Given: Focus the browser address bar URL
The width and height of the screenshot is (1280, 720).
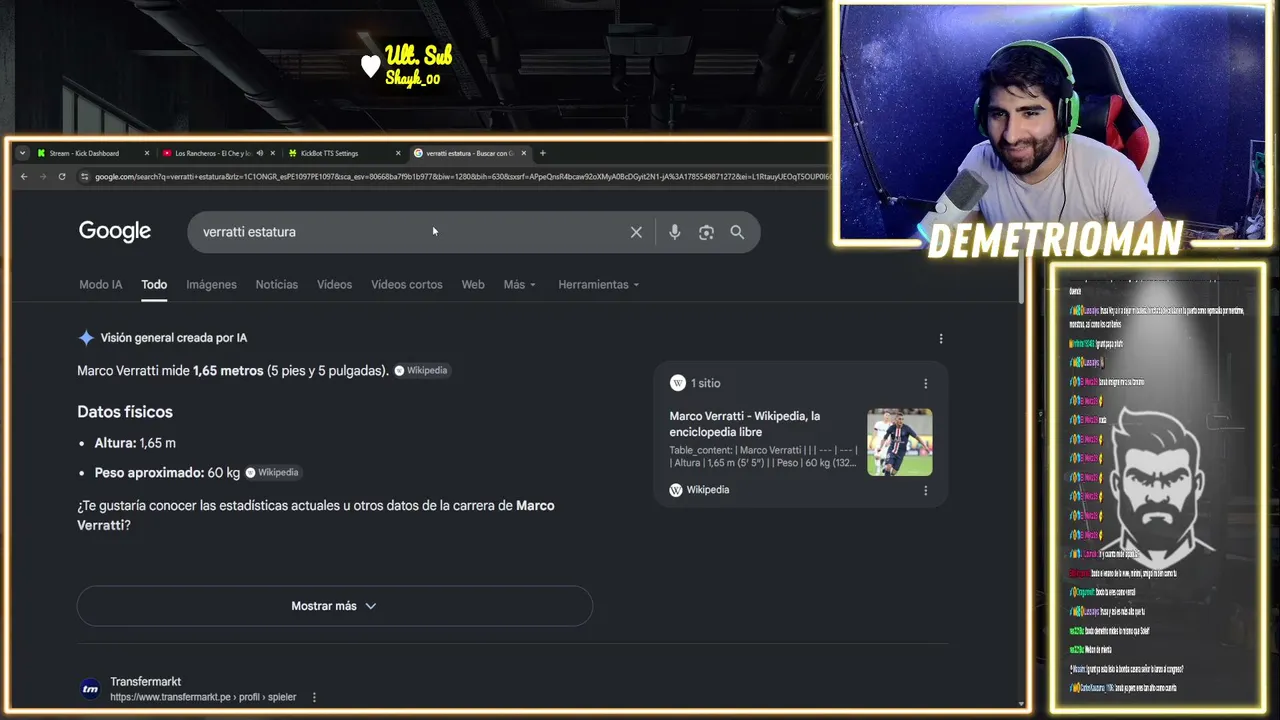Looking at the screenshot, I should point(462,177).
